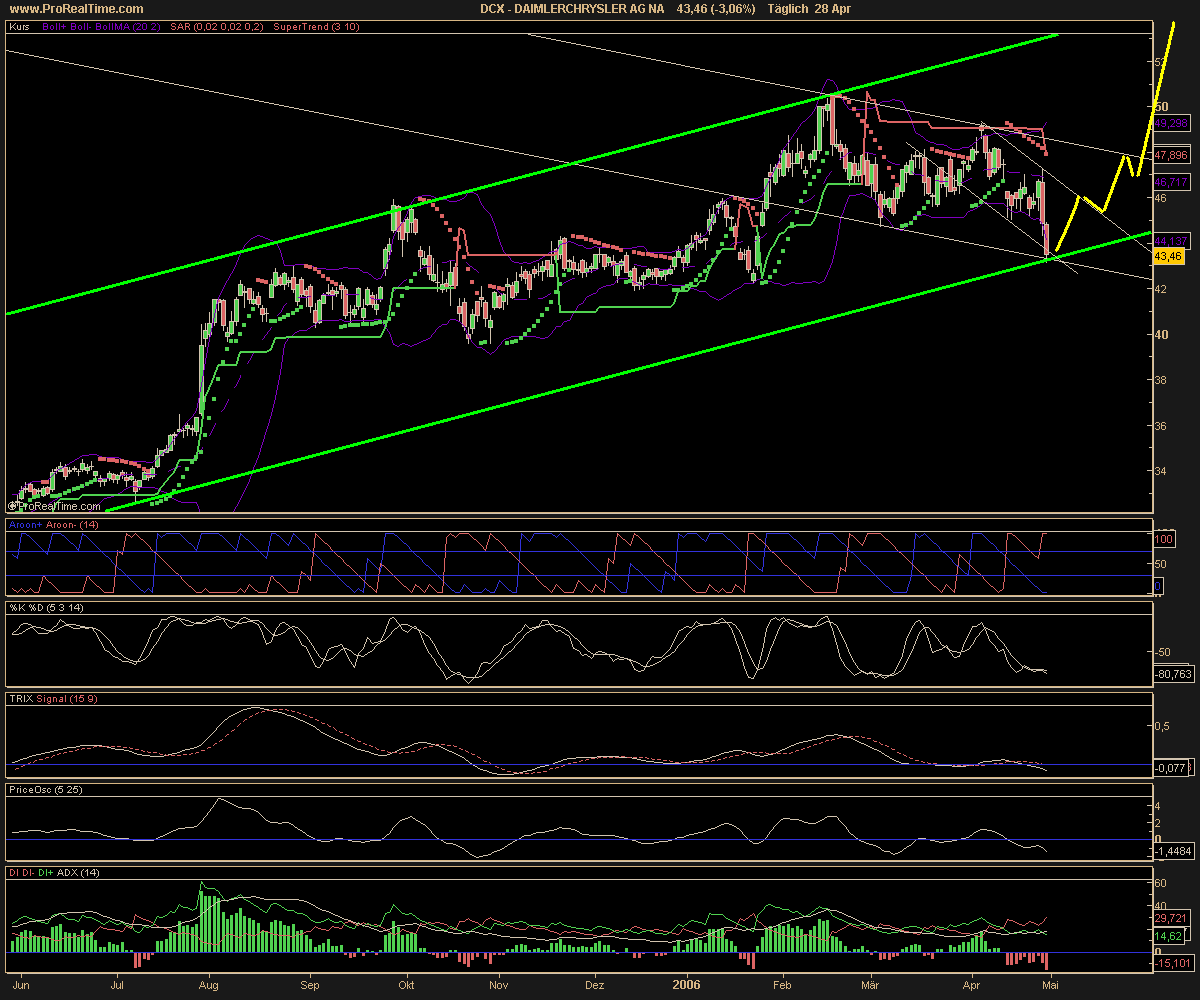Click the 47,896 SAR value tag
Viewport: 1200px width, 1000px height.
pos(1170,156)
